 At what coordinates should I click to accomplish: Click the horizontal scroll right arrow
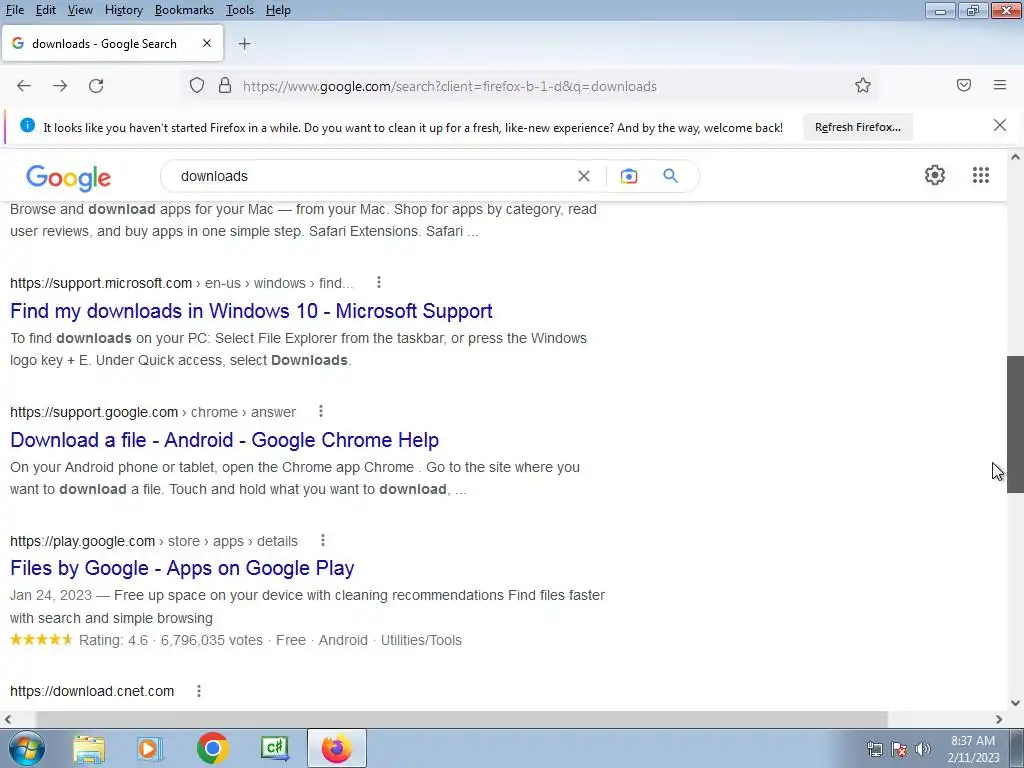click(999, 719)
